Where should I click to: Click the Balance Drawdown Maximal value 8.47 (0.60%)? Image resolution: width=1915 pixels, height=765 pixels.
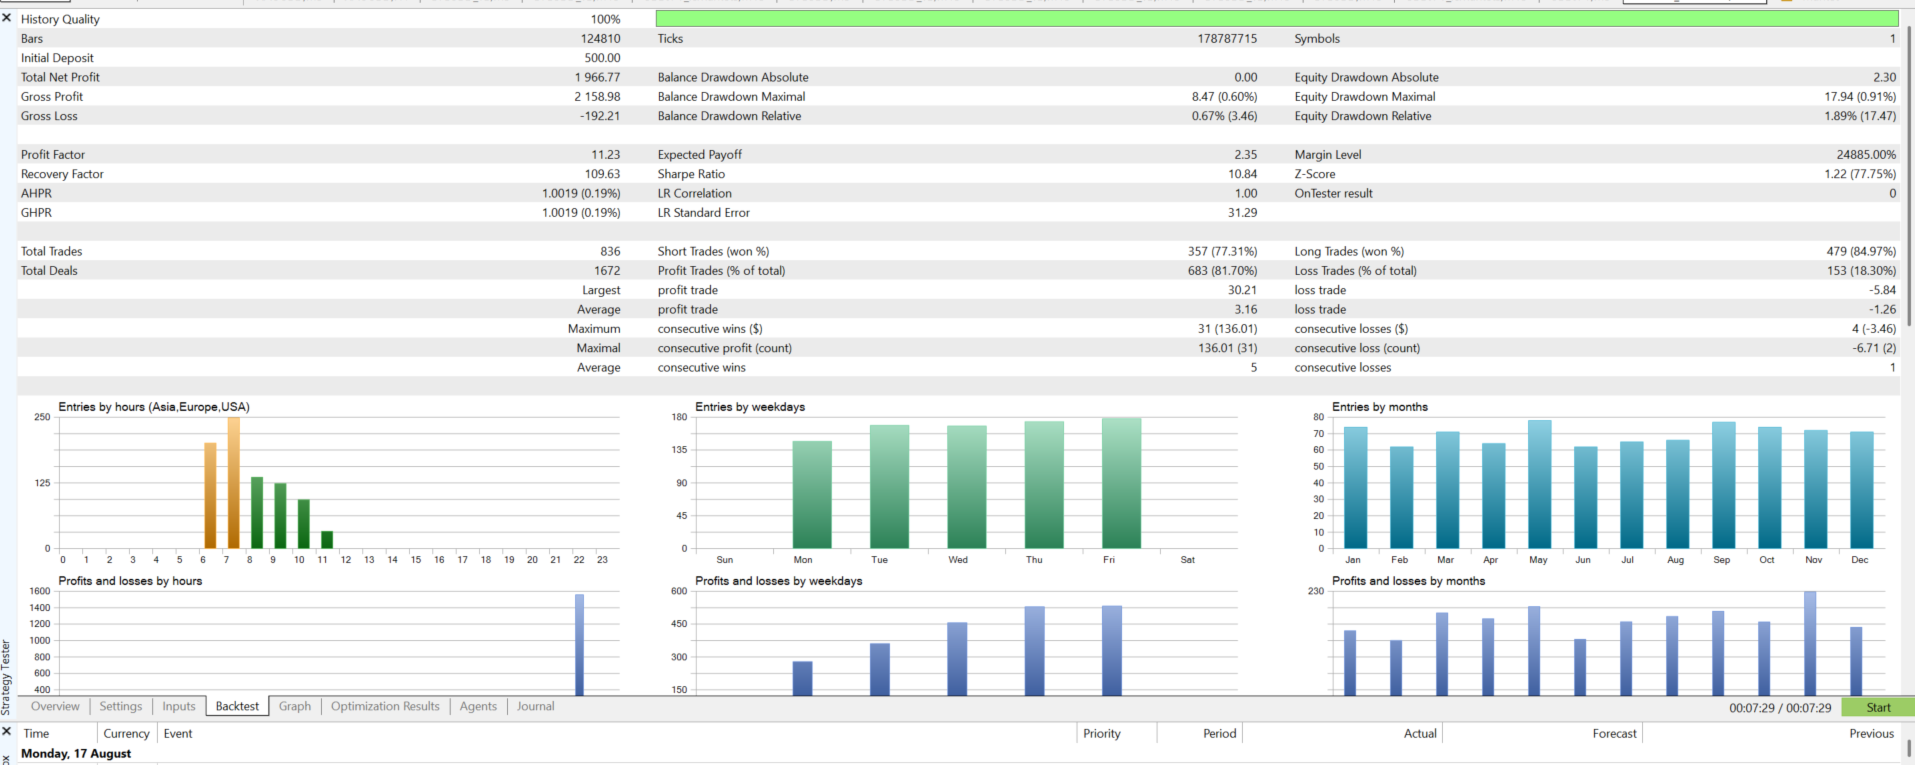tap(1225, 96)
